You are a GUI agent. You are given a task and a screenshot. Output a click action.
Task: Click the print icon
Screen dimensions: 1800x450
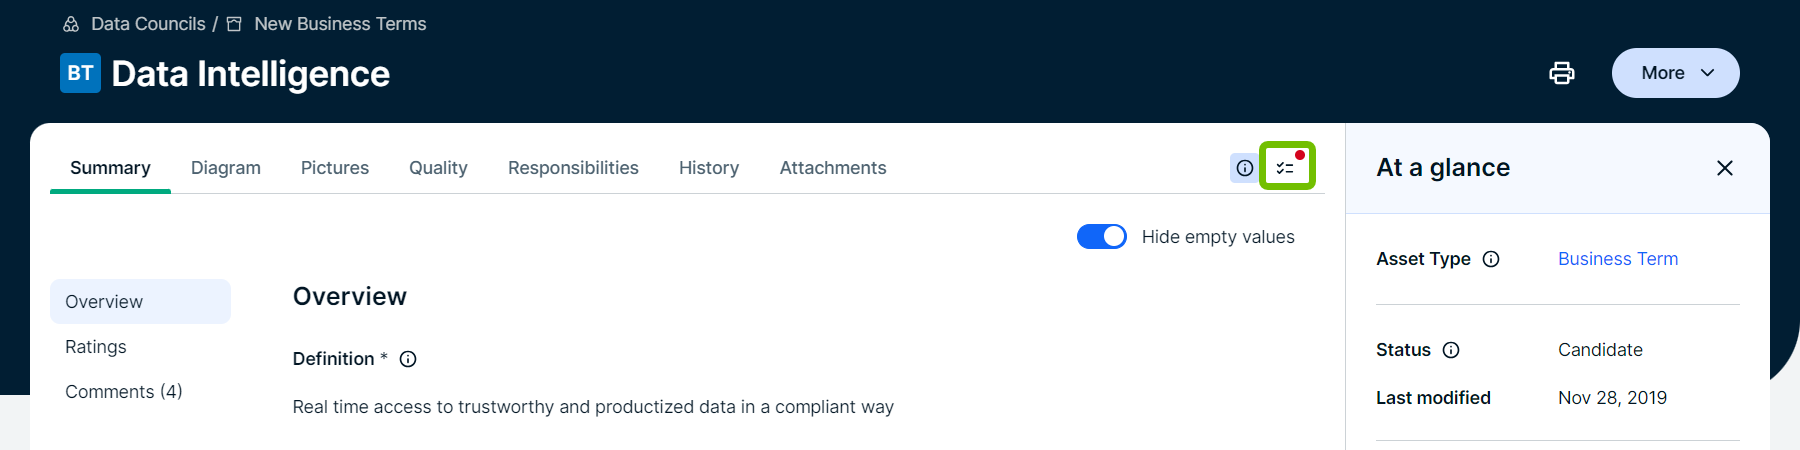pyautogui.click(x=1561, y=73)
